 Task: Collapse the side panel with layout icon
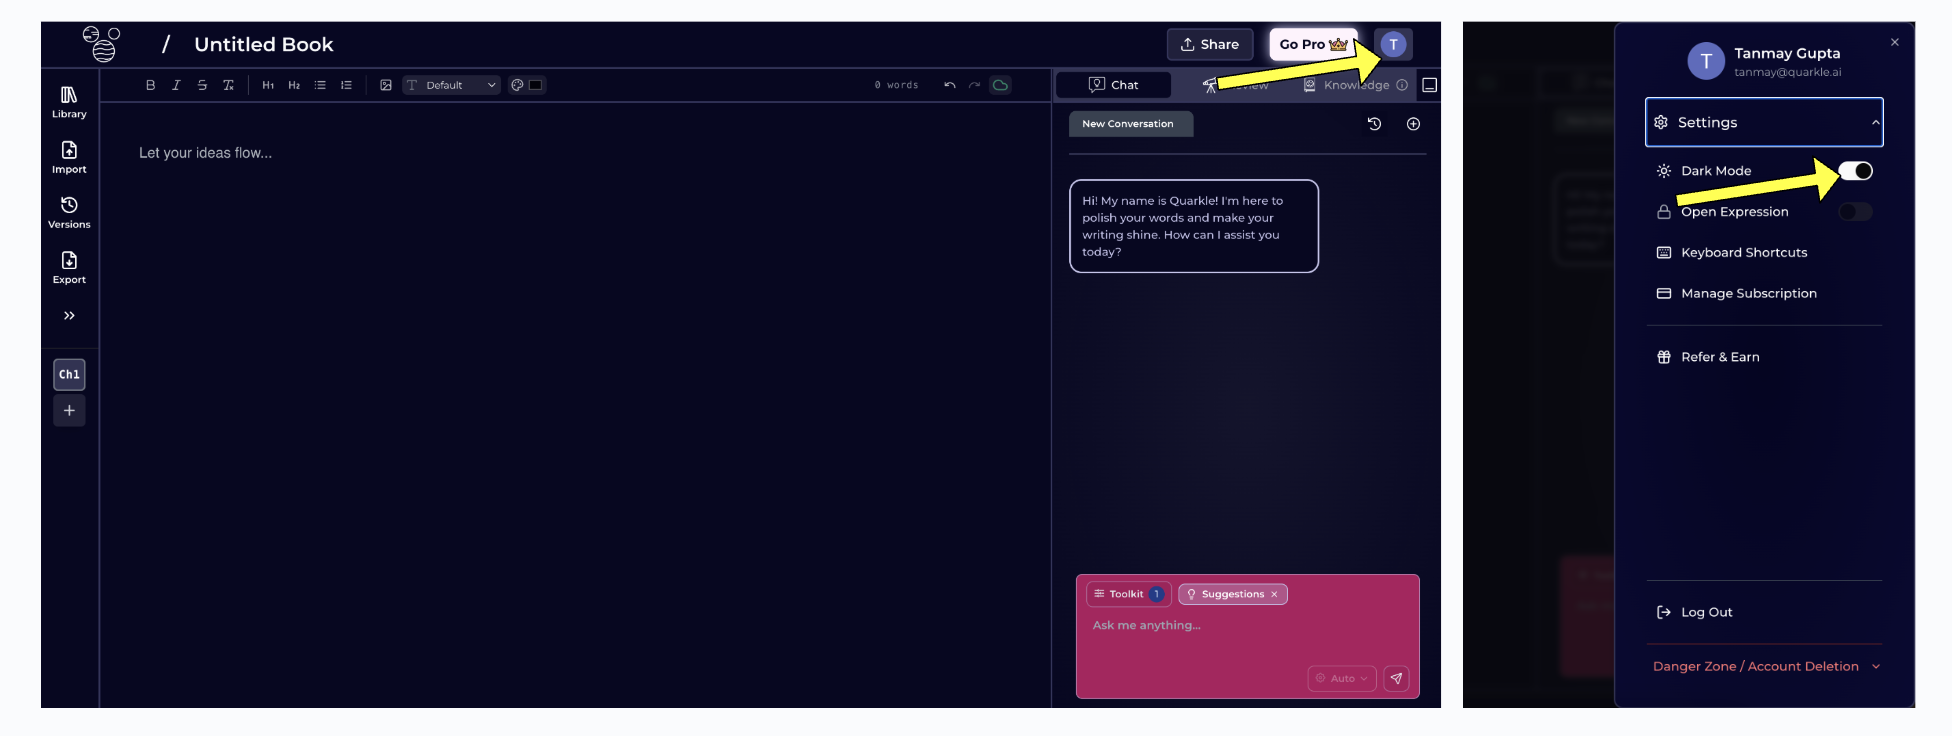(x=1430, y=85)
